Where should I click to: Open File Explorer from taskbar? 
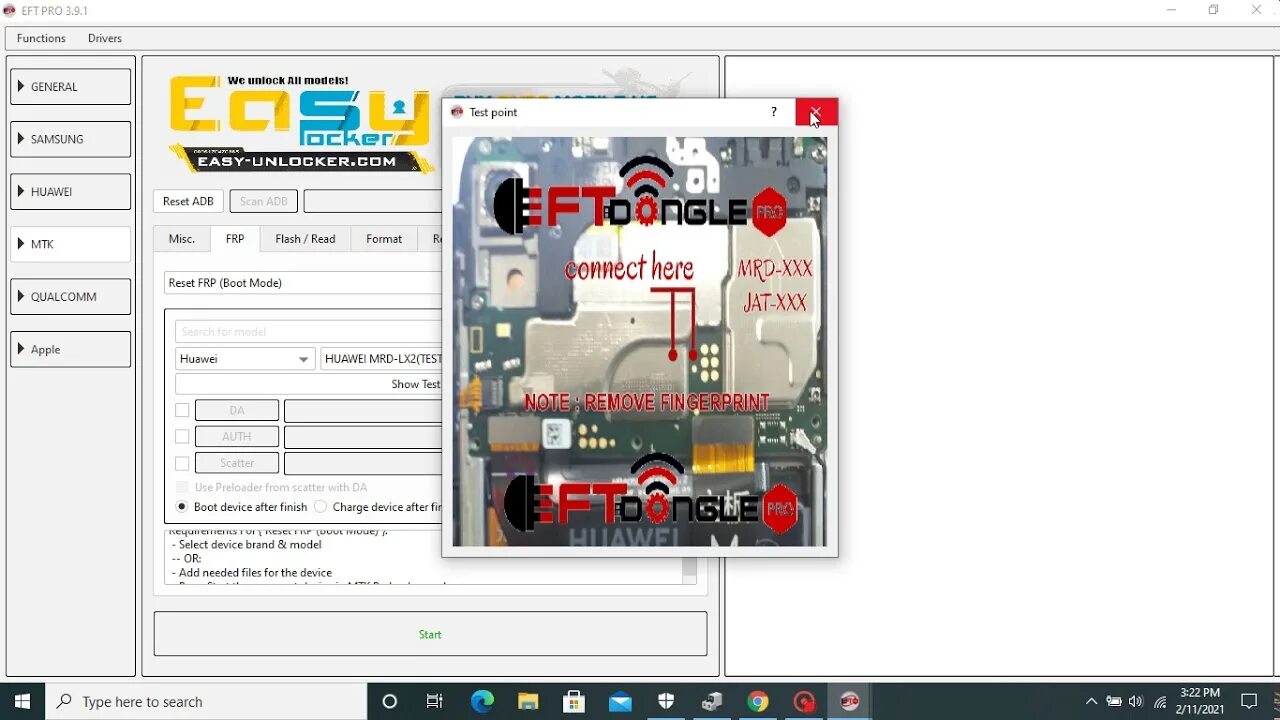click(x=528, y=701)
